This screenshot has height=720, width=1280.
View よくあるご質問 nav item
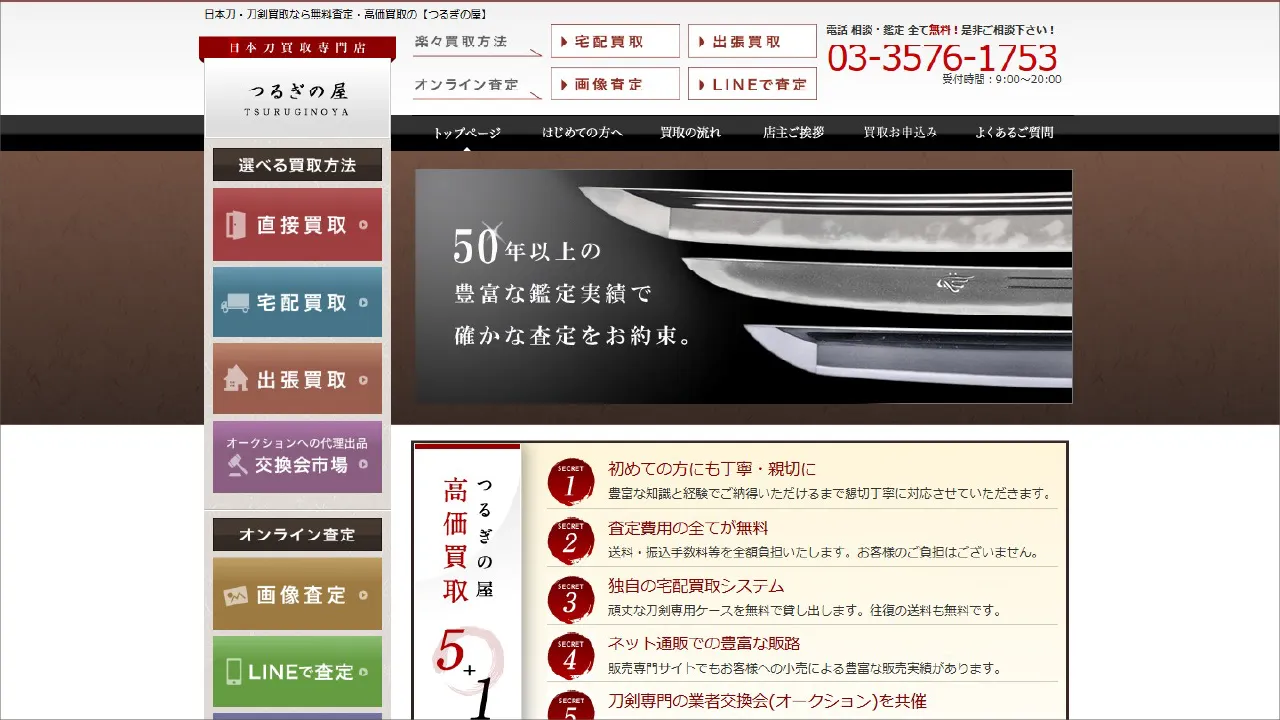pos(1014,133)
